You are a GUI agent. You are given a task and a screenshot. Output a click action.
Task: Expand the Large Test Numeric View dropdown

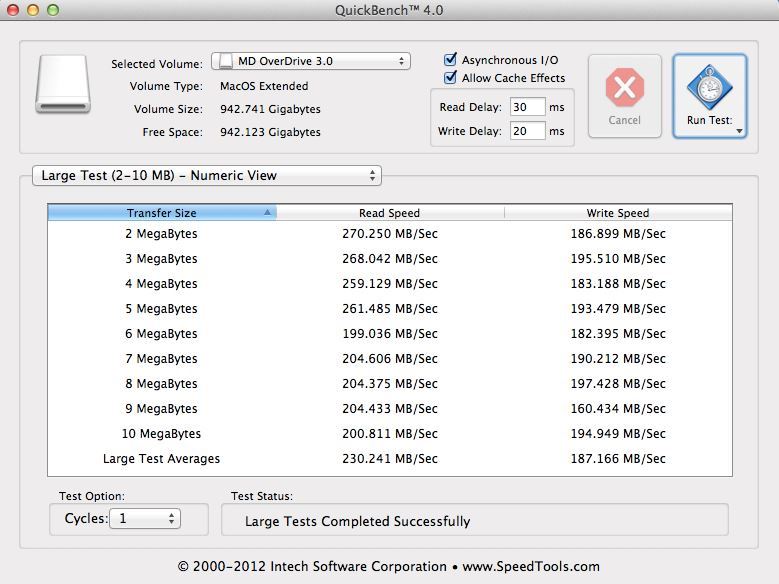click(206, 176)
